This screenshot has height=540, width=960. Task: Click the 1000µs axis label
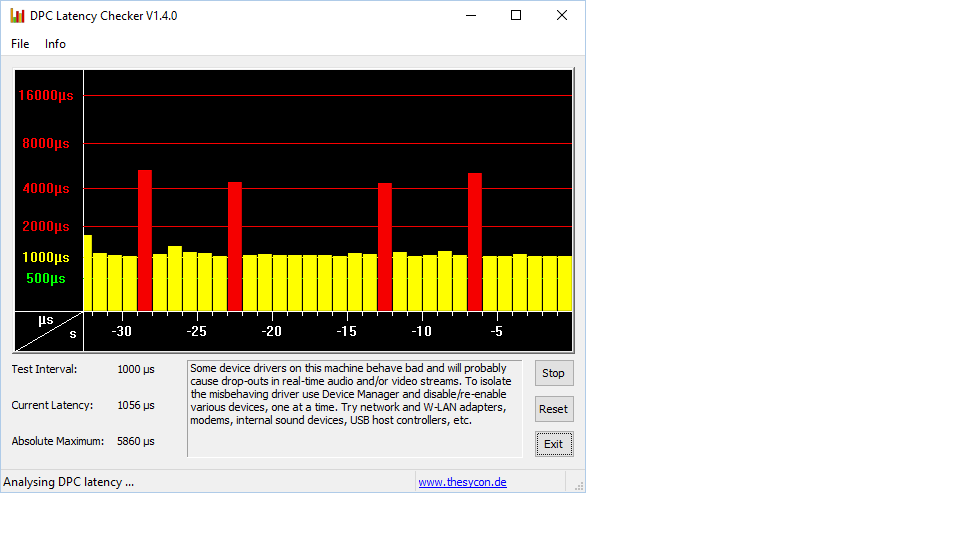[46, 257]
